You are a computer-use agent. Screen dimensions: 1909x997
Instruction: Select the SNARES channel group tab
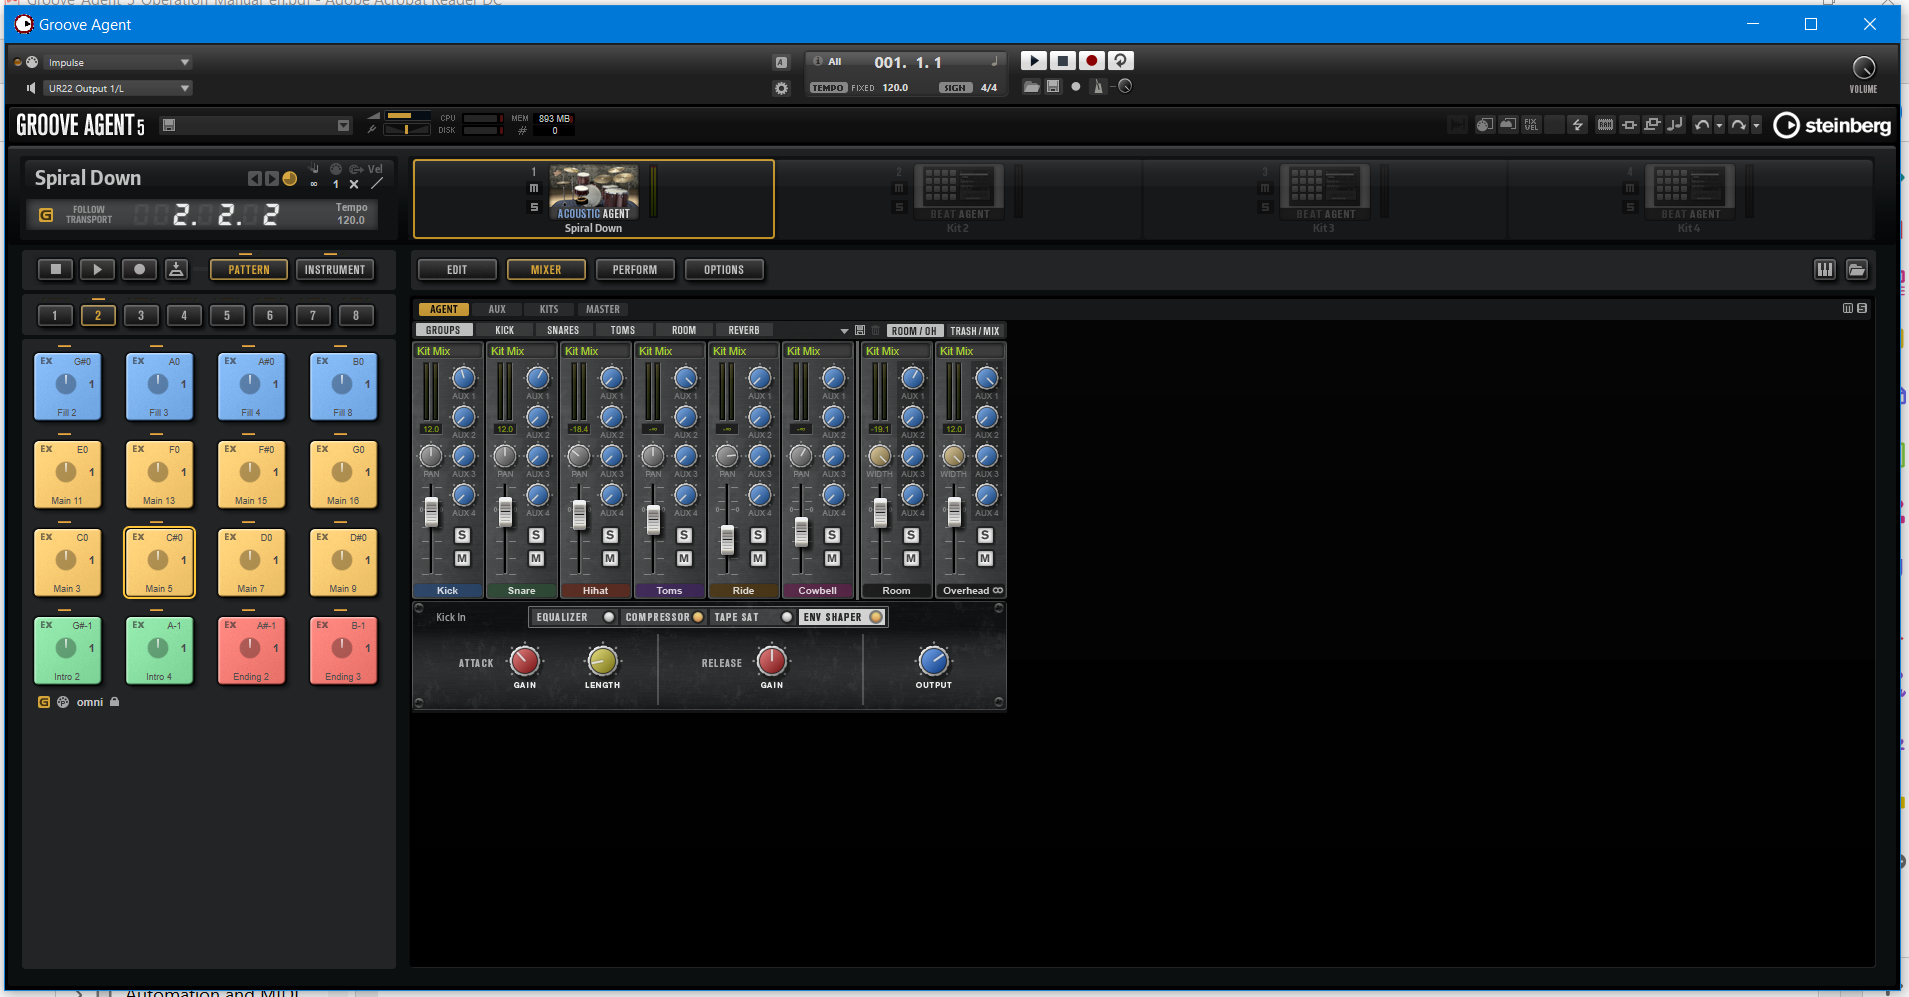point(563,330)
